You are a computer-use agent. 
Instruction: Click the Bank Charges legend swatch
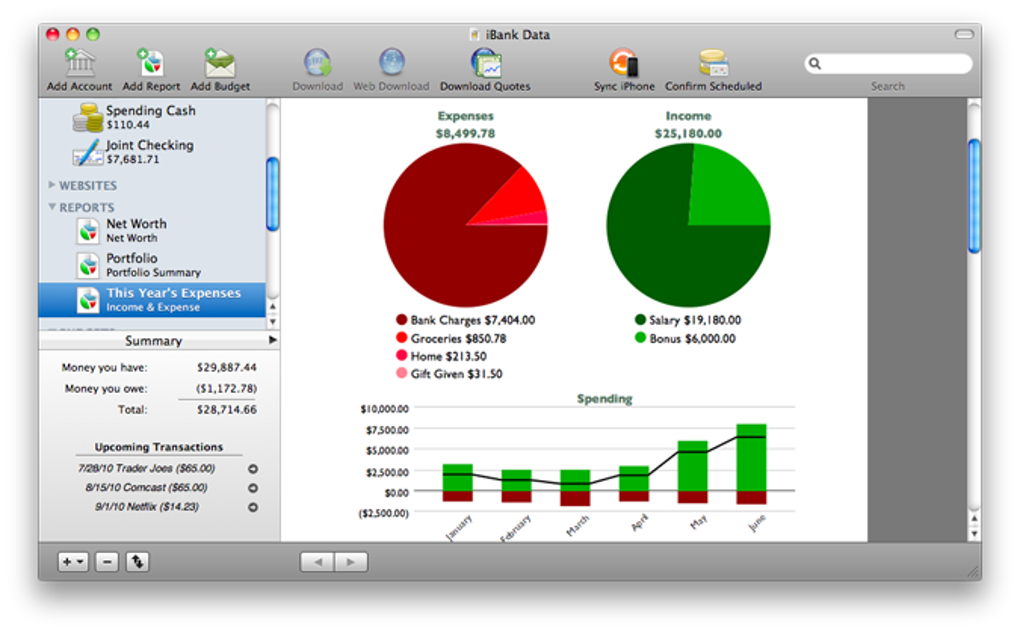click(x=401, y=319)
